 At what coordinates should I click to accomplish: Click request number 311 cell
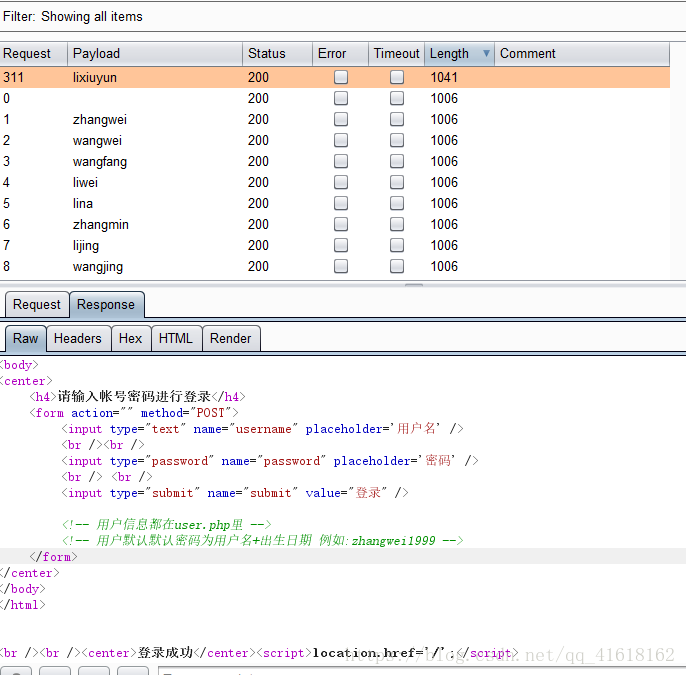pos(14,77)
